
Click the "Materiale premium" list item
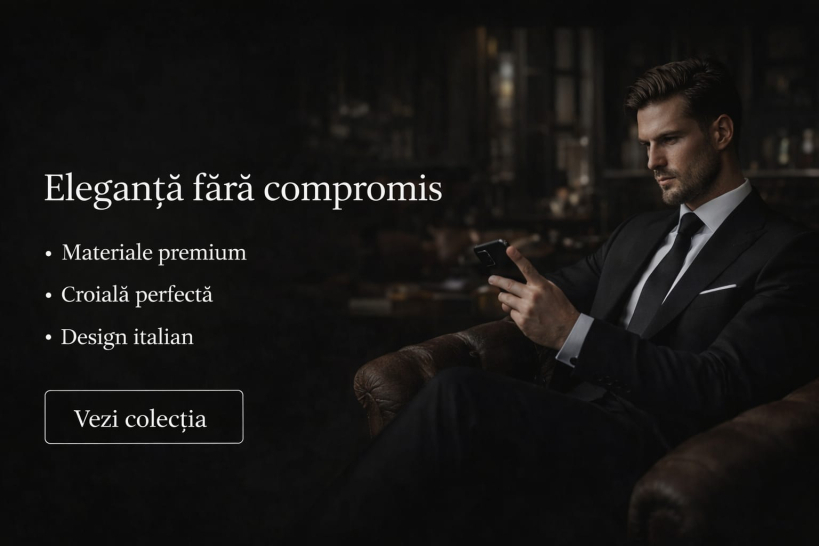pyautogui.click(x=154, y=253)
